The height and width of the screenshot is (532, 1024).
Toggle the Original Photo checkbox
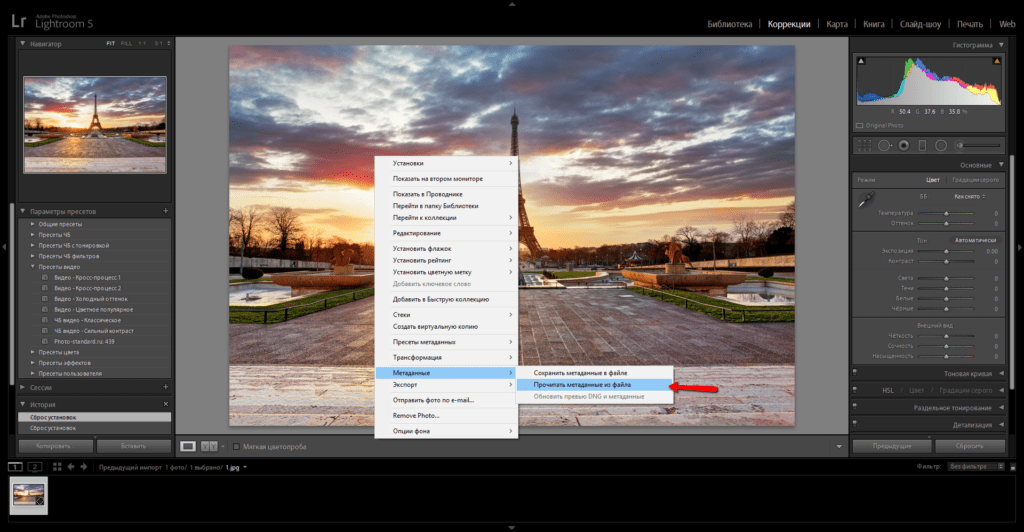coord(859,125)
